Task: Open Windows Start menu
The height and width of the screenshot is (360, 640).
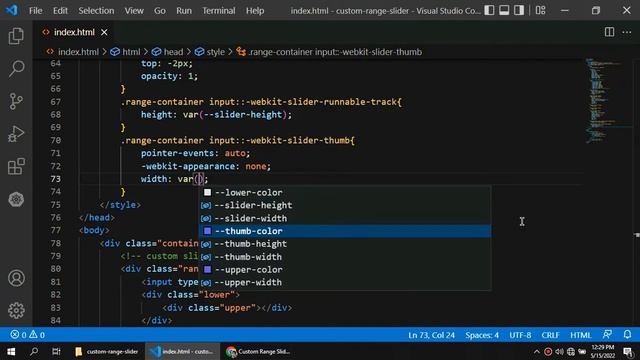Action: click(x=11, y=351)
